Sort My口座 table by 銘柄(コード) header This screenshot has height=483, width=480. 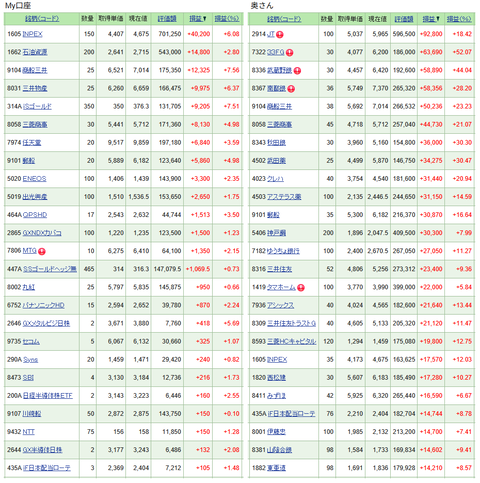pyautogui.click(x=42, y=19)
